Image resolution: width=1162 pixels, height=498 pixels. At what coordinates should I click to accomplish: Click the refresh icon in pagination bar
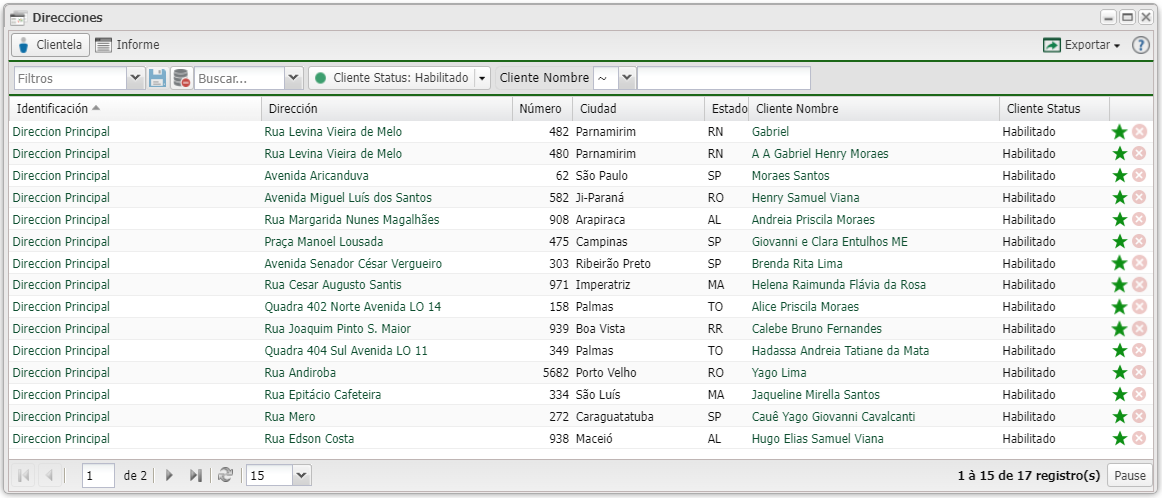226,476
